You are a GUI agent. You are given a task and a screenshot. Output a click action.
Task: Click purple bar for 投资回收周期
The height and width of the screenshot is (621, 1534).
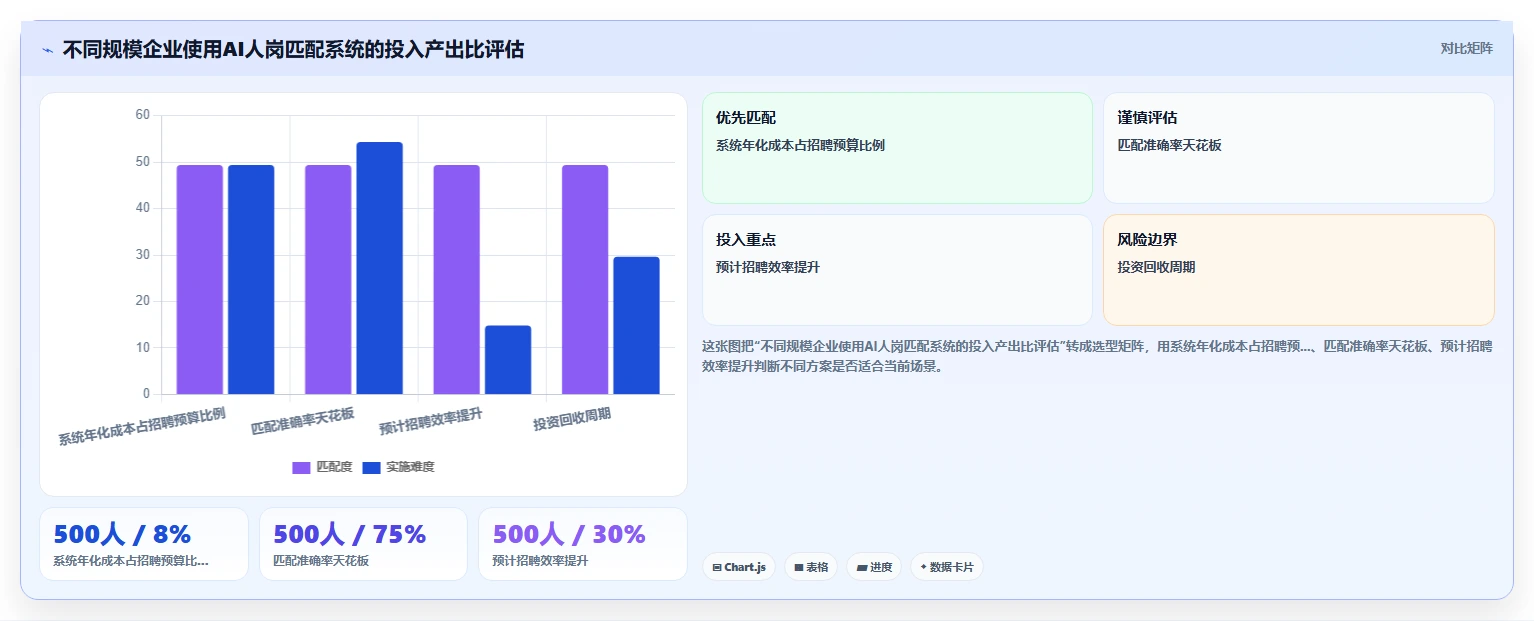(x=585, y=279)
